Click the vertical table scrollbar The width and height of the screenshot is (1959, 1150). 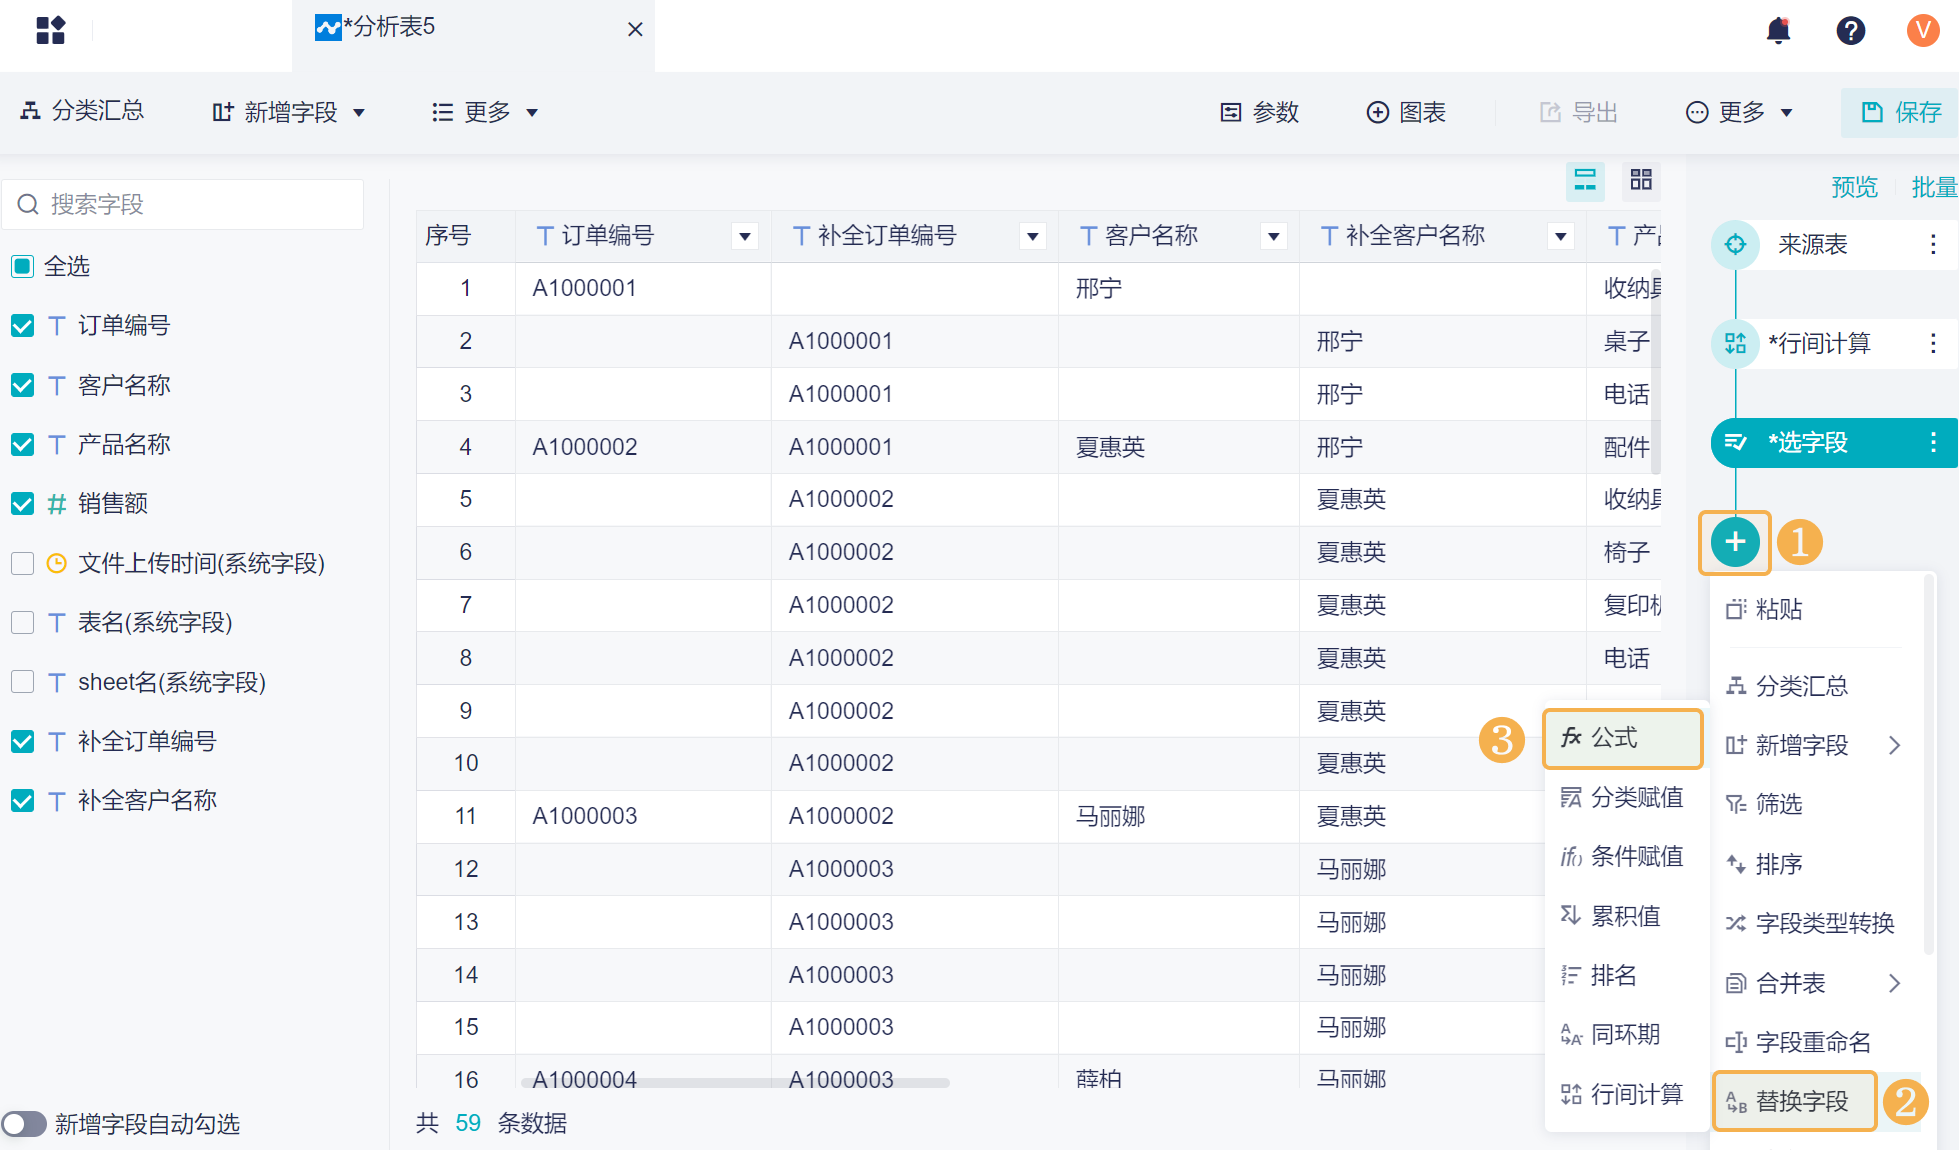[1656, 371]
